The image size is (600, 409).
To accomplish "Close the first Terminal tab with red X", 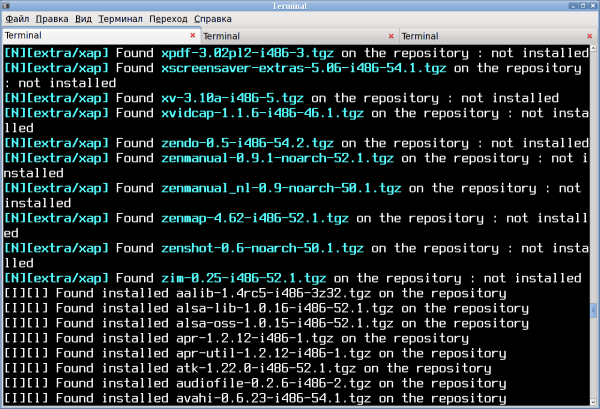I will (x=193, y=35).
